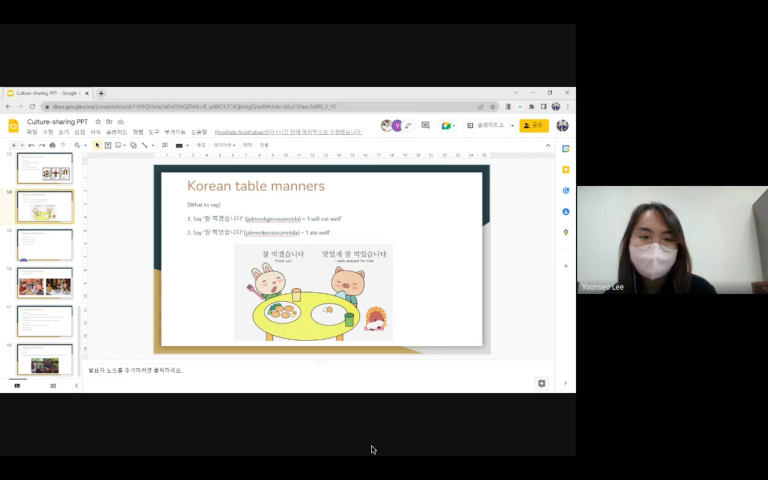Hide the side panel with bottom chevron
This screenshot has width=768, height=480.
point(566,383)
